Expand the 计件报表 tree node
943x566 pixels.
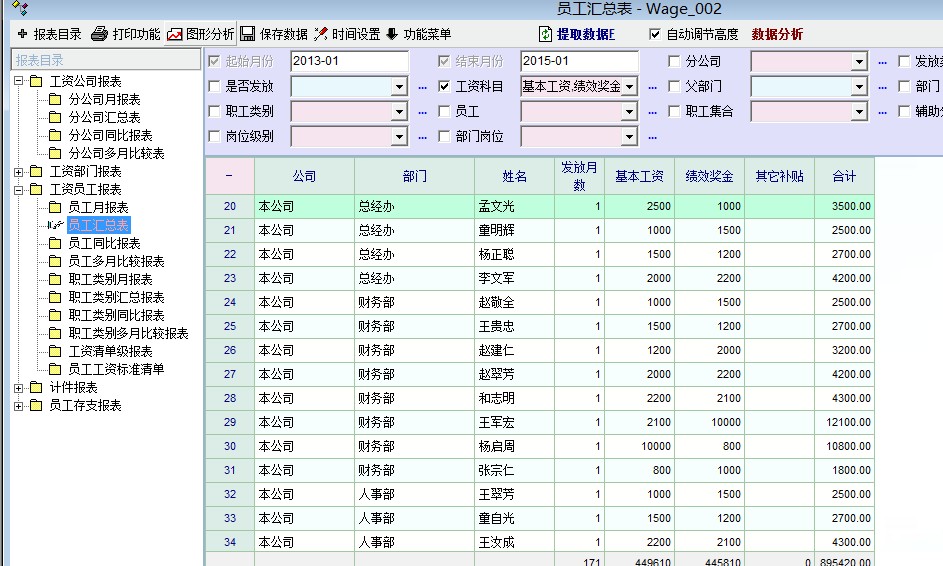(19, 387)
